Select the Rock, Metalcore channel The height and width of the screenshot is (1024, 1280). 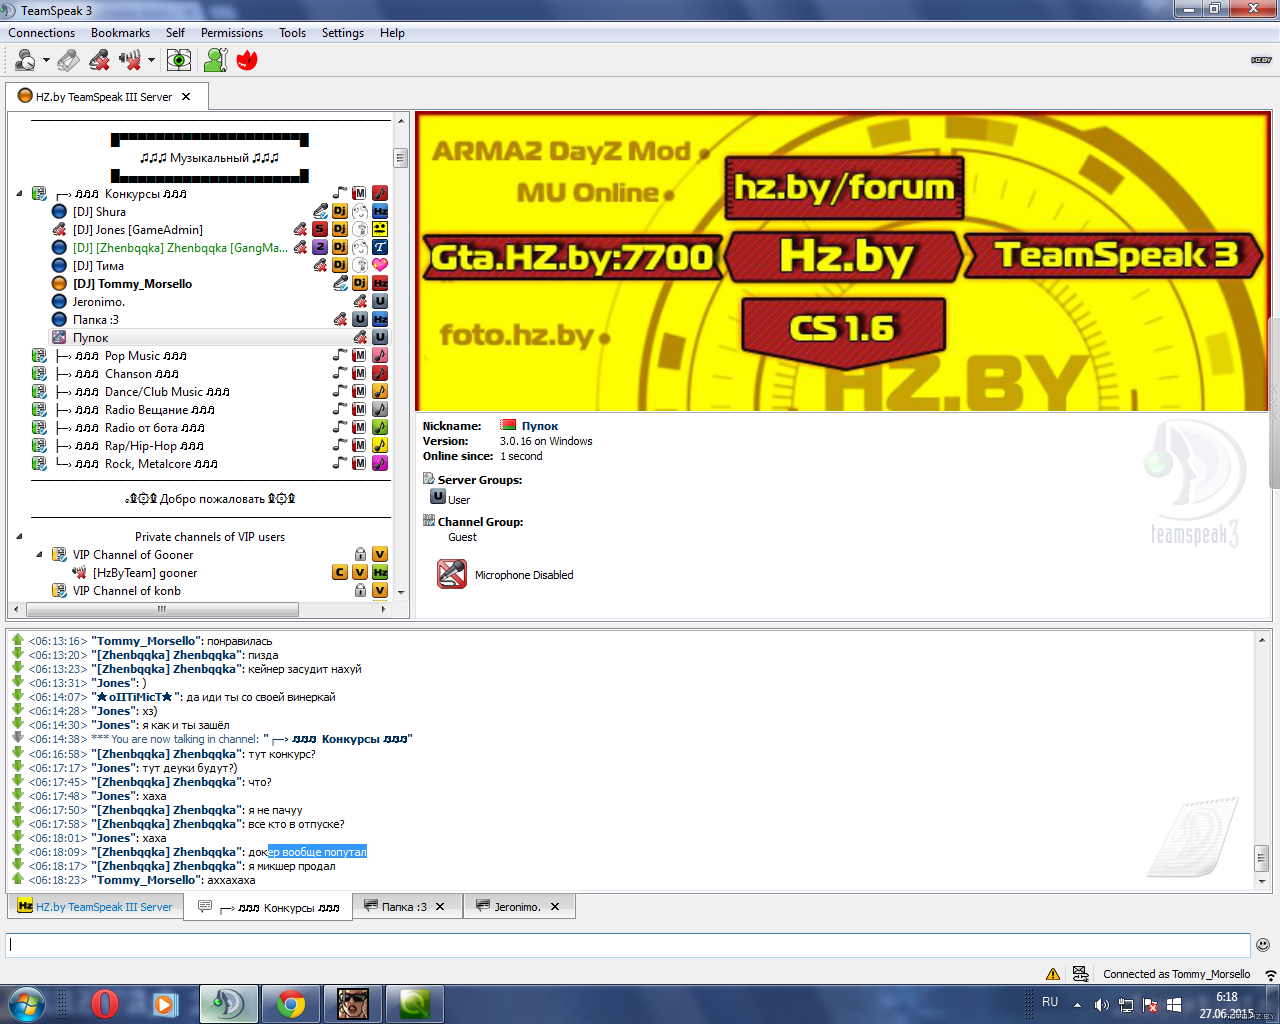tap(146, 464)
